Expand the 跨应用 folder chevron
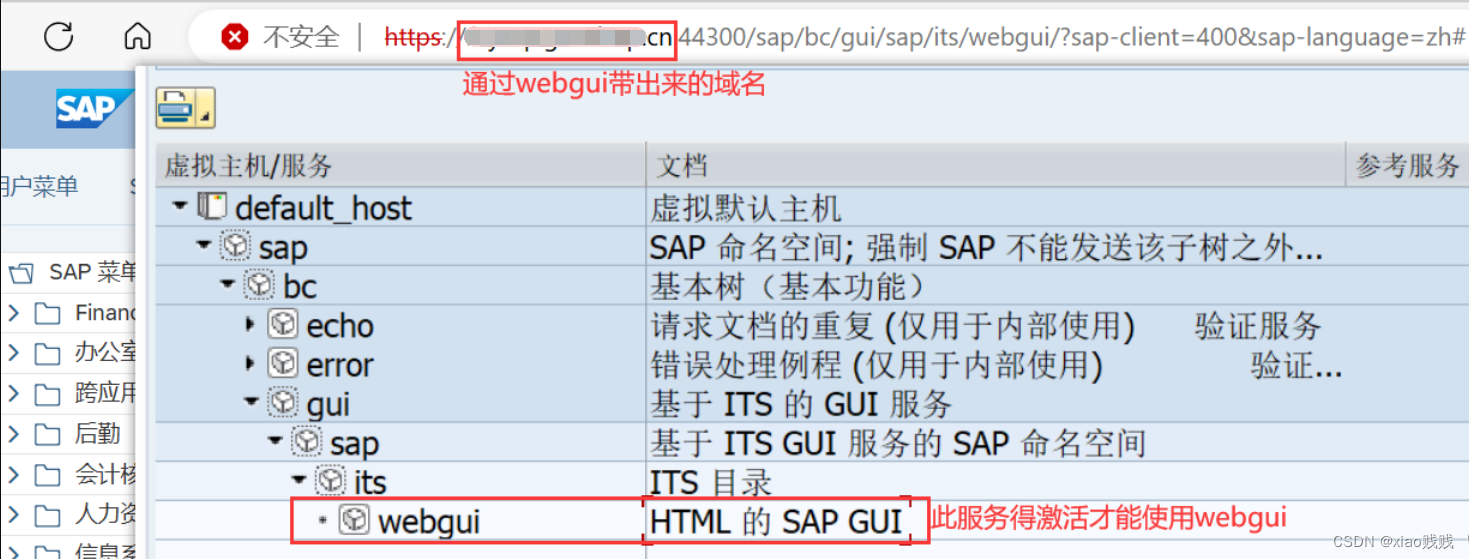This screenshot has width=1469, height=559. click(13, 394)
